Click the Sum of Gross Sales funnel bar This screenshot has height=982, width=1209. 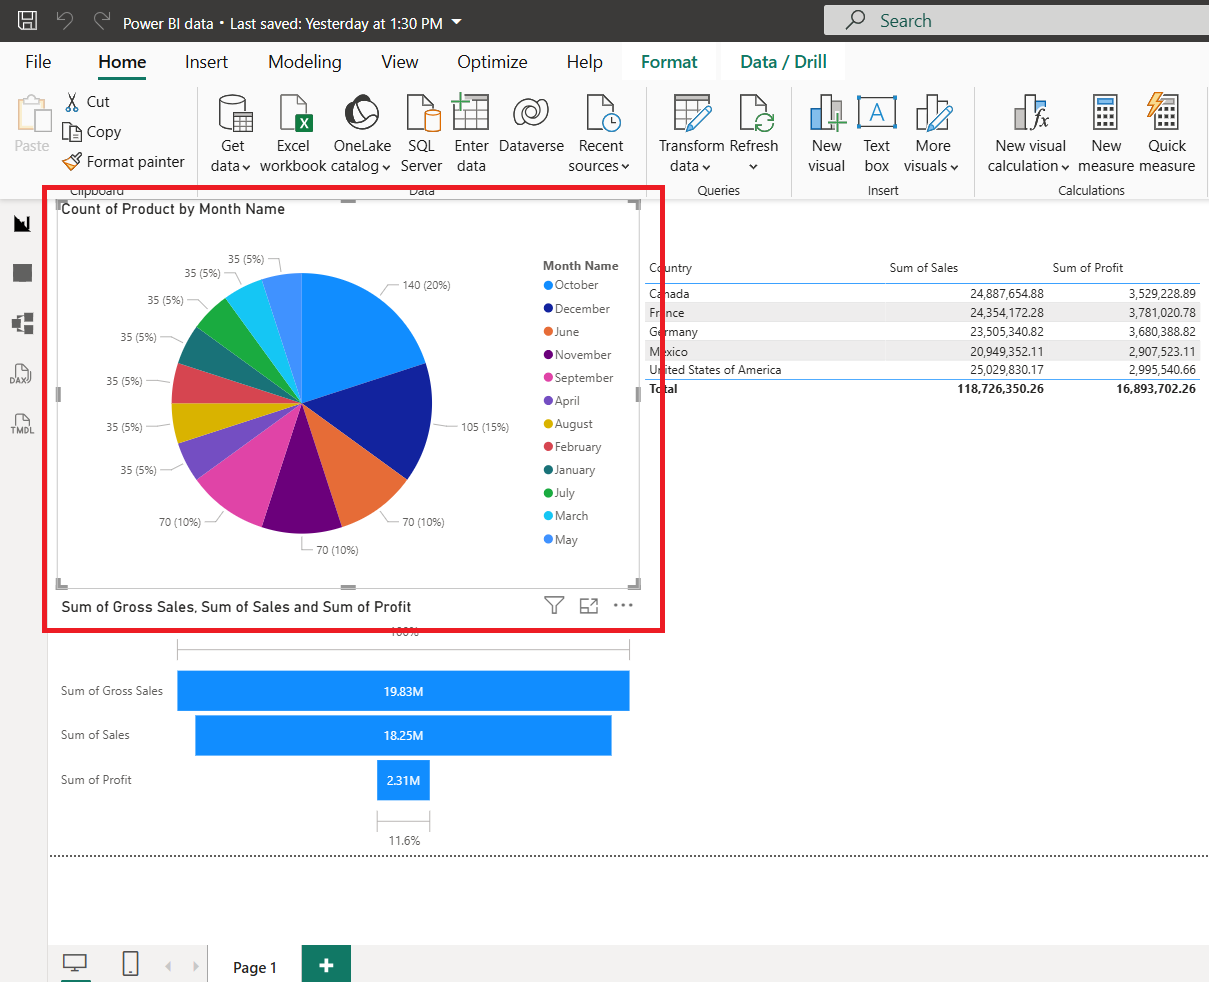click(x=403, y=691)
